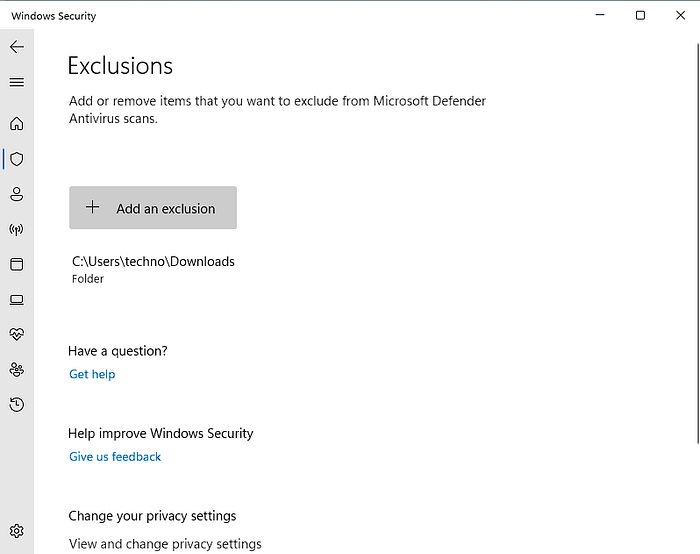Open the hamburger navigation menu
Viewport: 700px width, 554px height.
click(17, 82)
